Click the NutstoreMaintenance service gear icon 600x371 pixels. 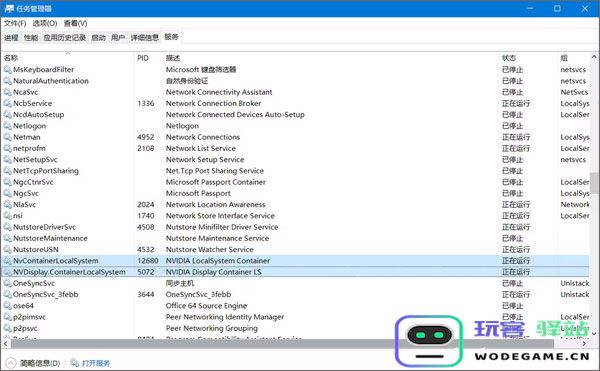click(x=7, y=238)
